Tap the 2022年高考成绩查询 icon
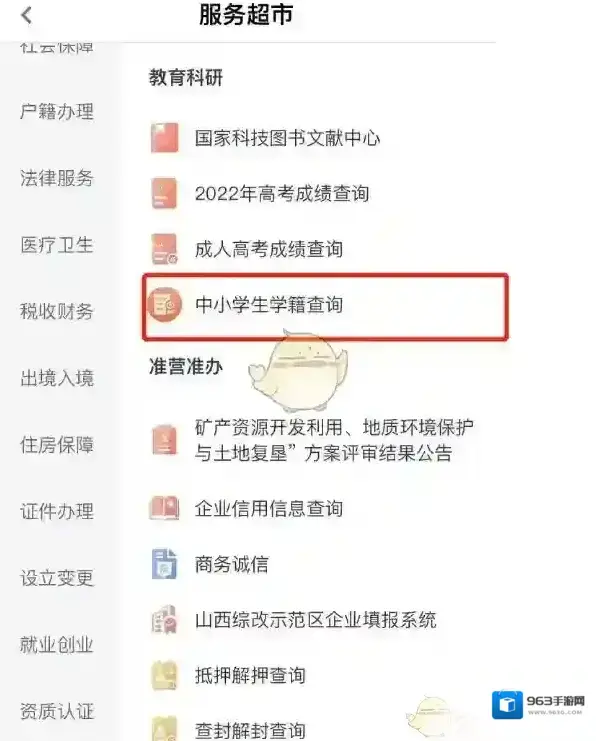The width and height of the screenshot is (596, 741). pos(164,193)
